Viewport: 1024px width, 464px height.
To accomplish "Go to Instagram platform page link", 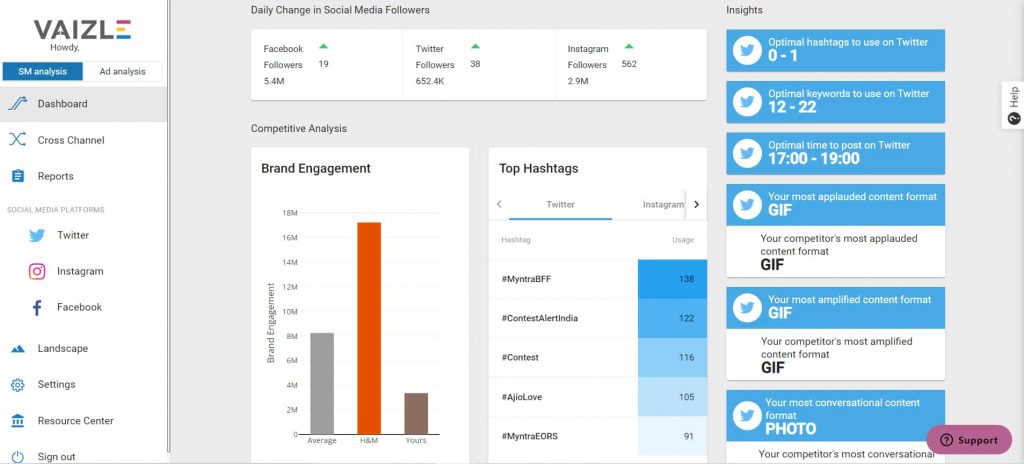I will pyautogui.click(x=80, y=271).
